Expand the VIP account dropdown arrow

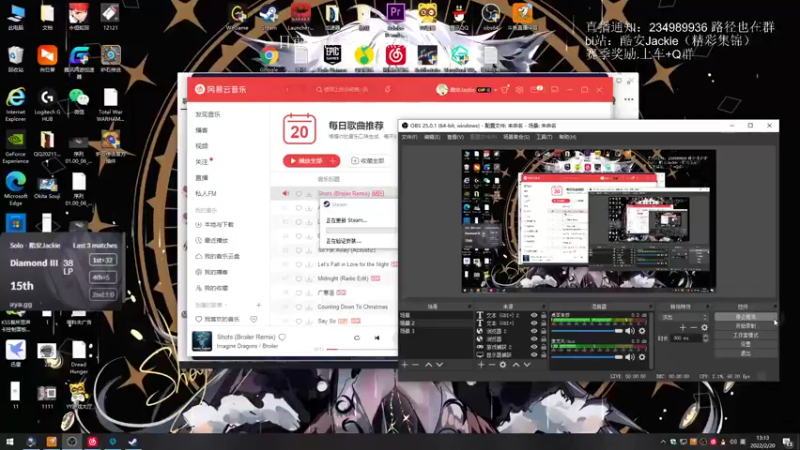495,90
